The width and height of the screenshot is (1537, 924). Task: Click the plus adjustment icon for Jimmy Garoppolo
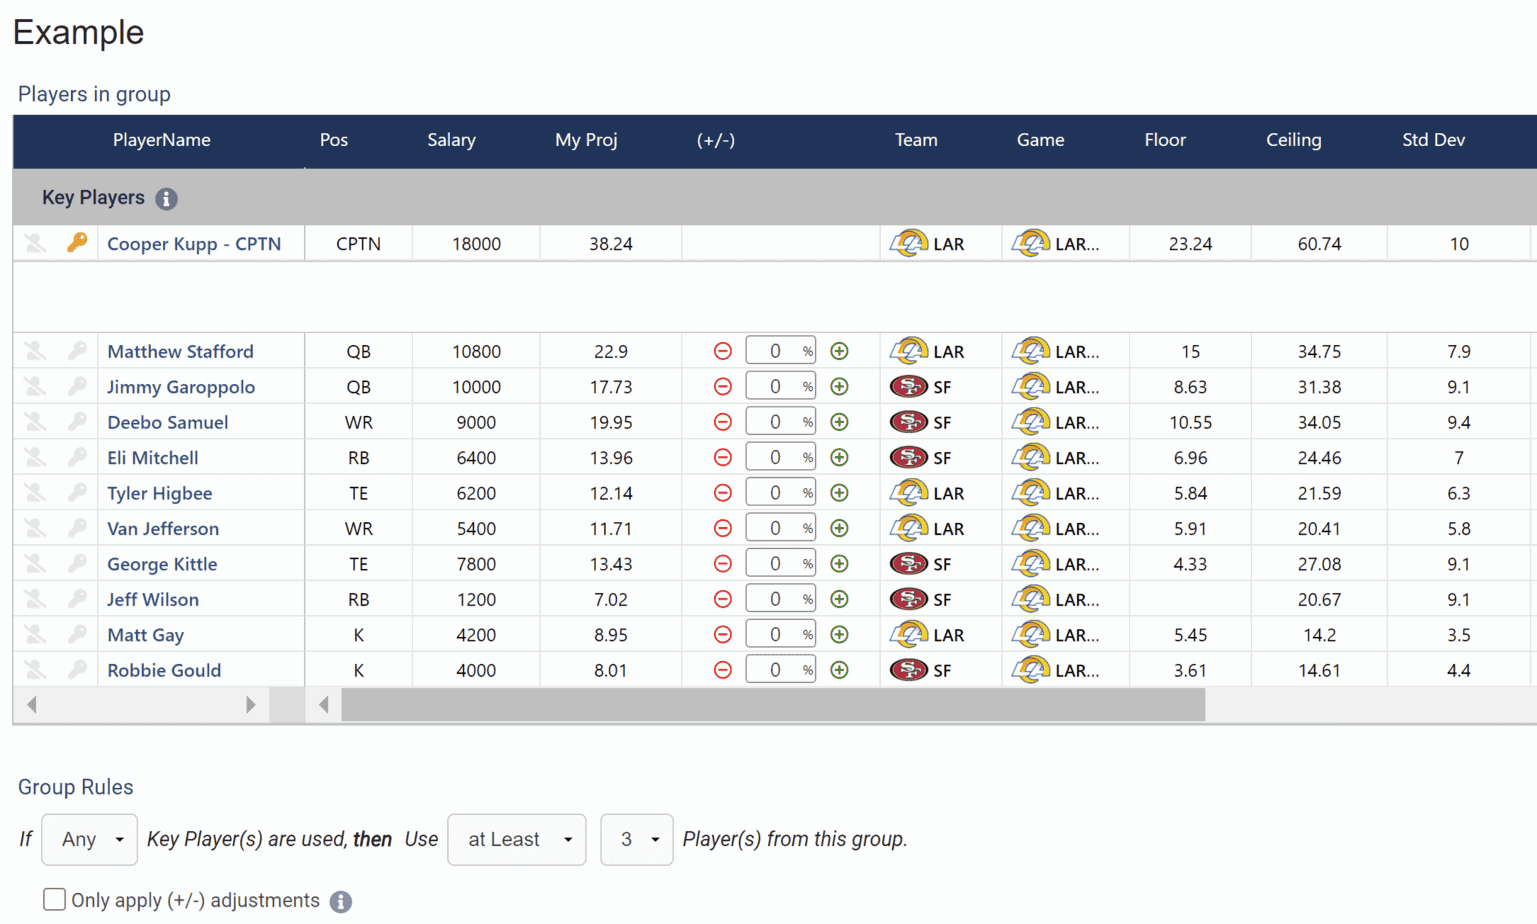click(839, 386)
